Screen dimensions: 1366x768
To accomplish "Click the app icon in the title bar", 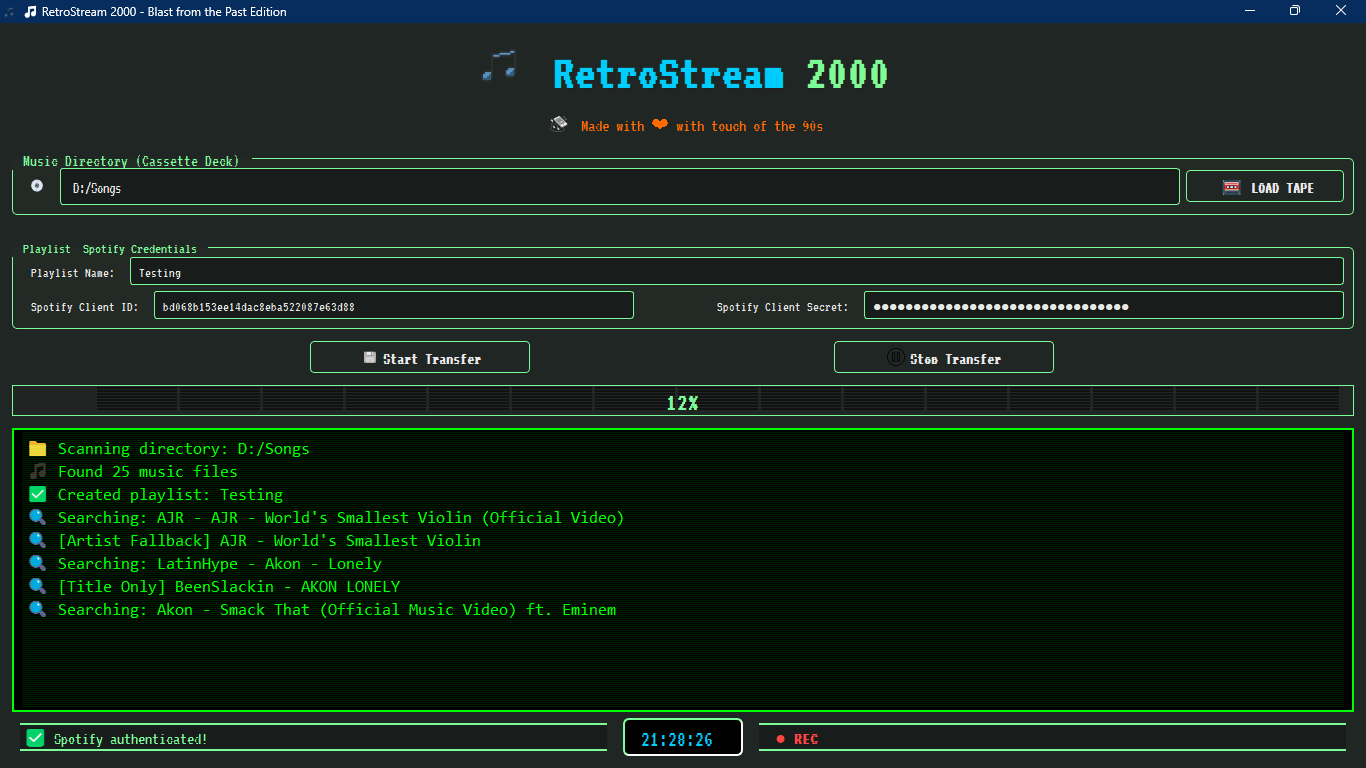I will [x=30, y=11].
